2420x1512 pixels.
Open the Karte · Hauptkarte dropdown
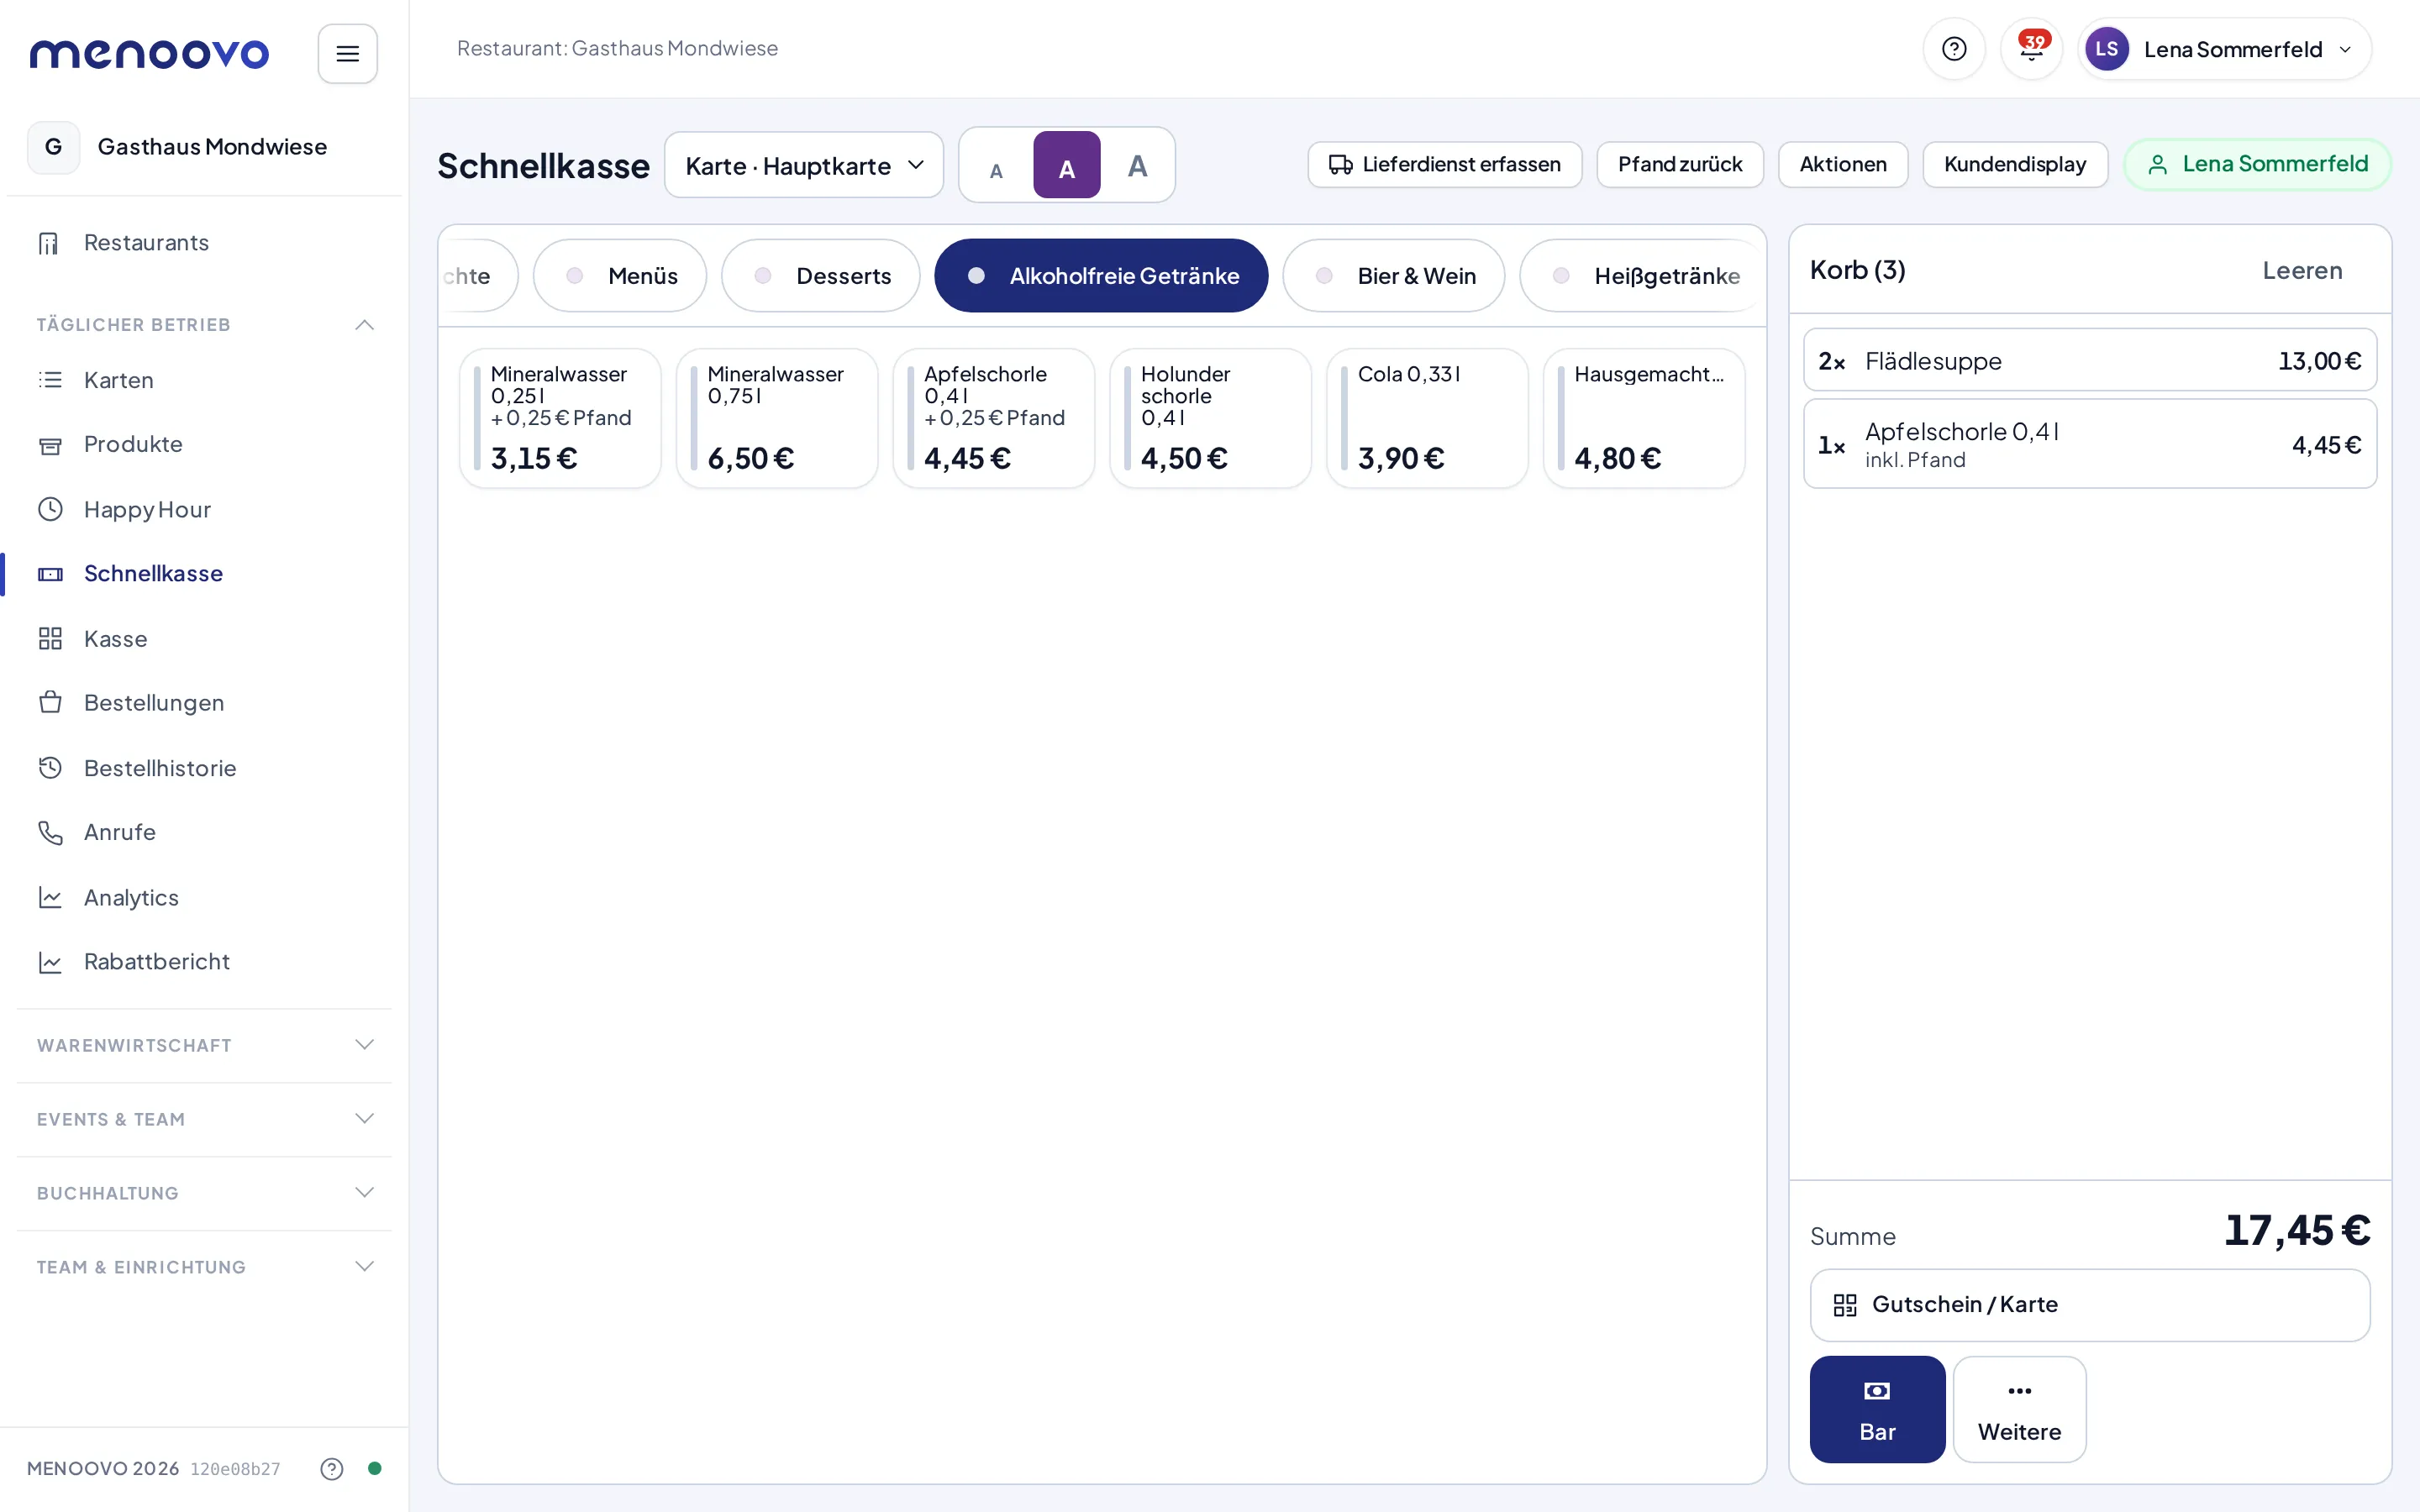(803, 165)
